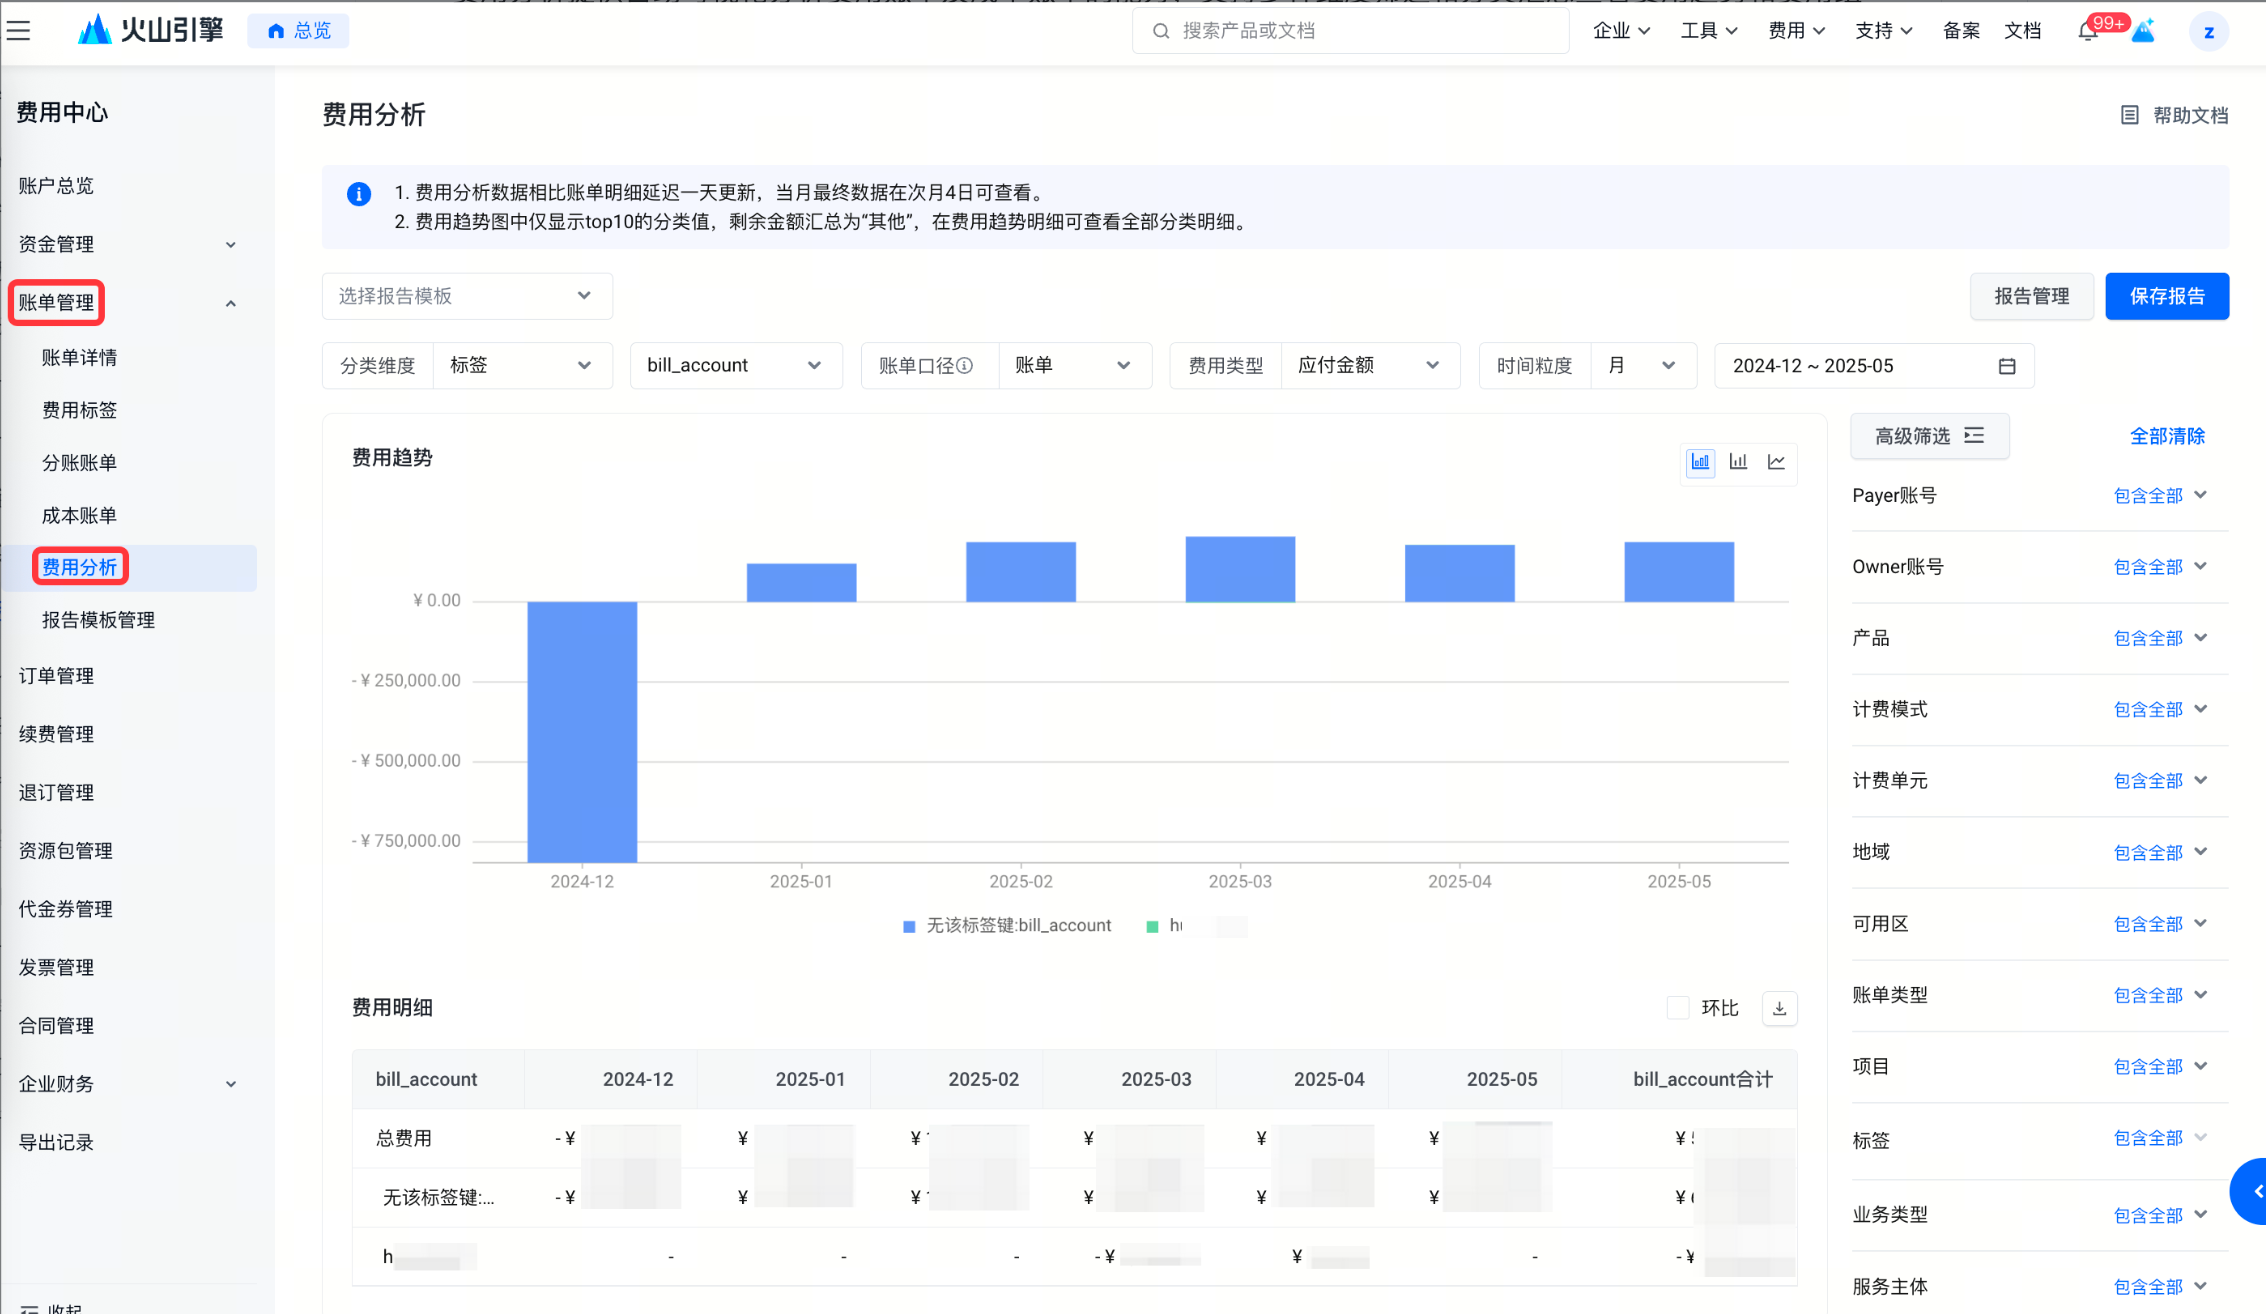
Task: Expand Owner账号 包含全部 filter
Action: [x=2160, y=567]
